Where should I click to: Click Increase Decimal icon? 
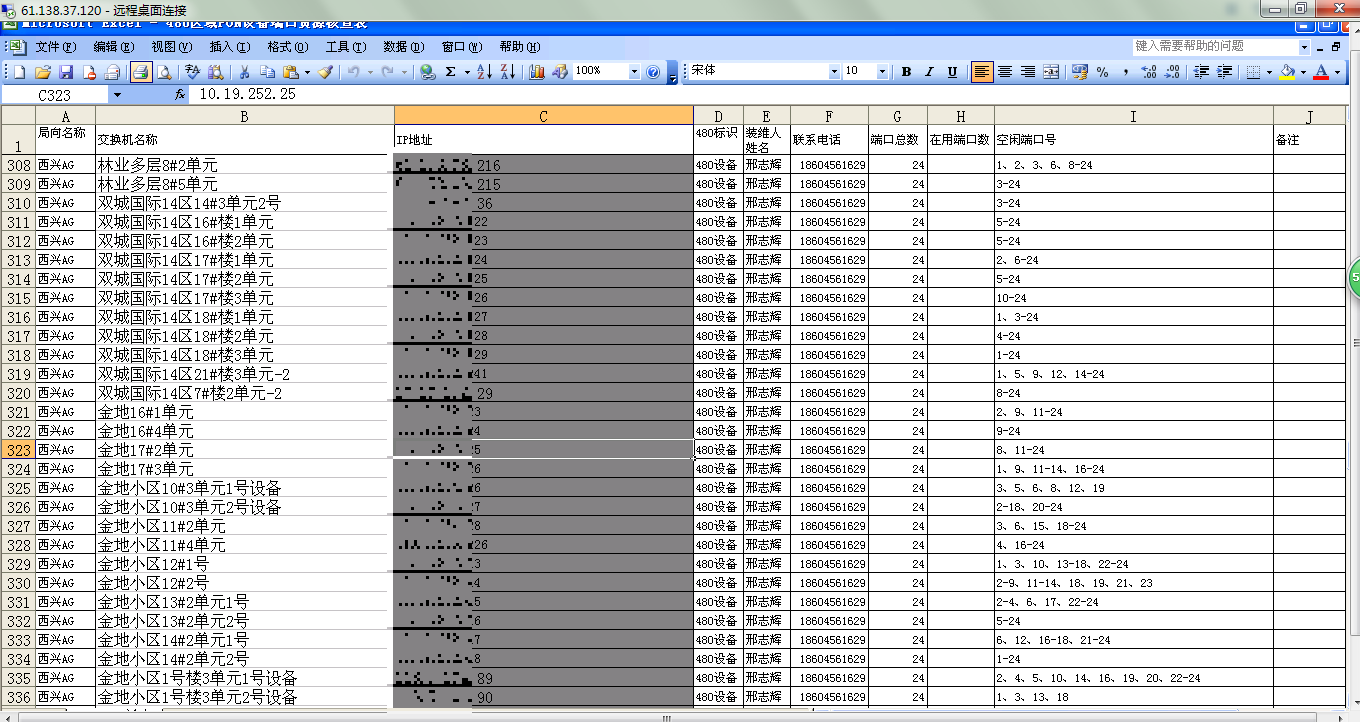pos(1148,72)
